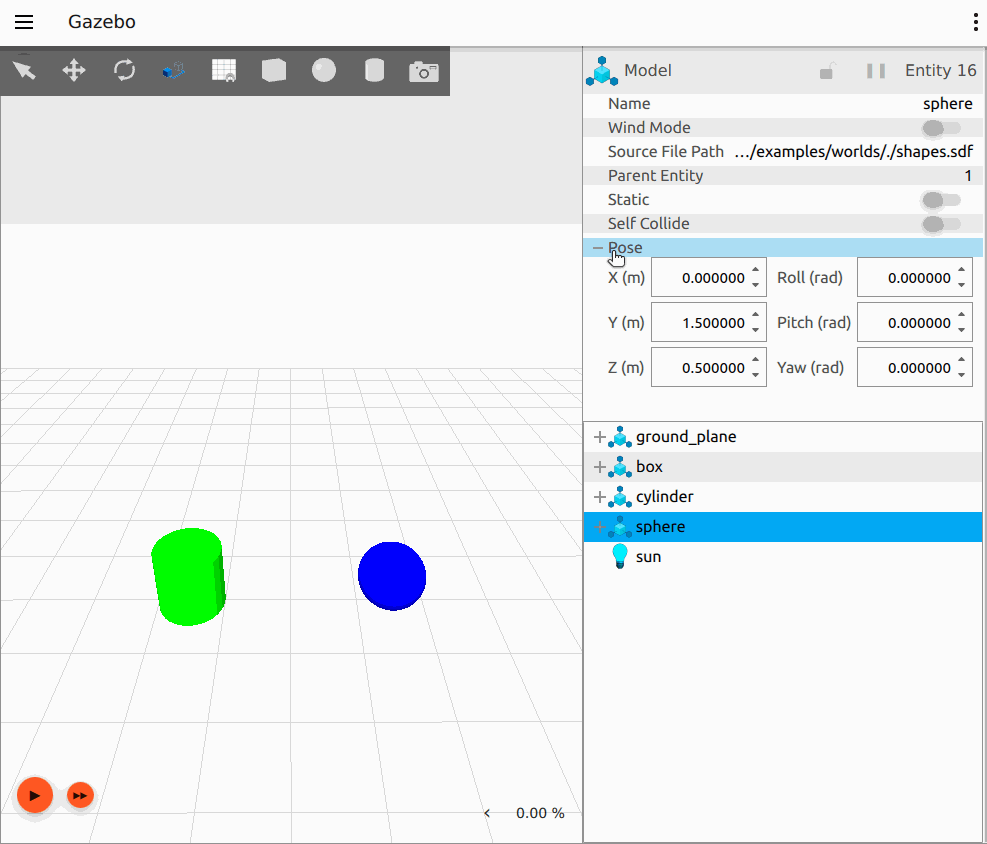
Task: Expand the cylinder tree entry
Action: [x=600, y=497]
